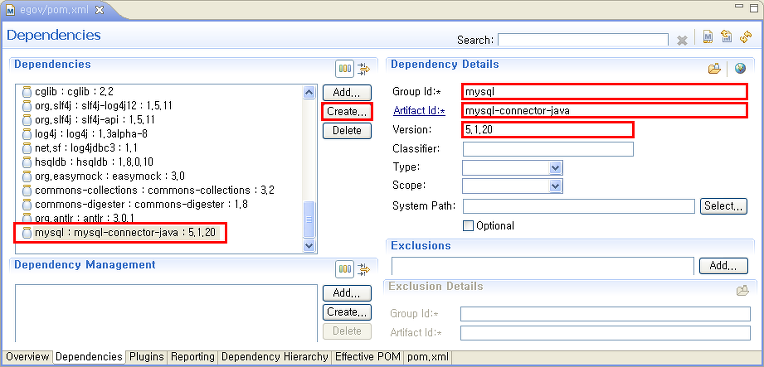Click the Version field showing 5.1.20
This screenshot has height=367, width=764.
click(x=548, y=130)
